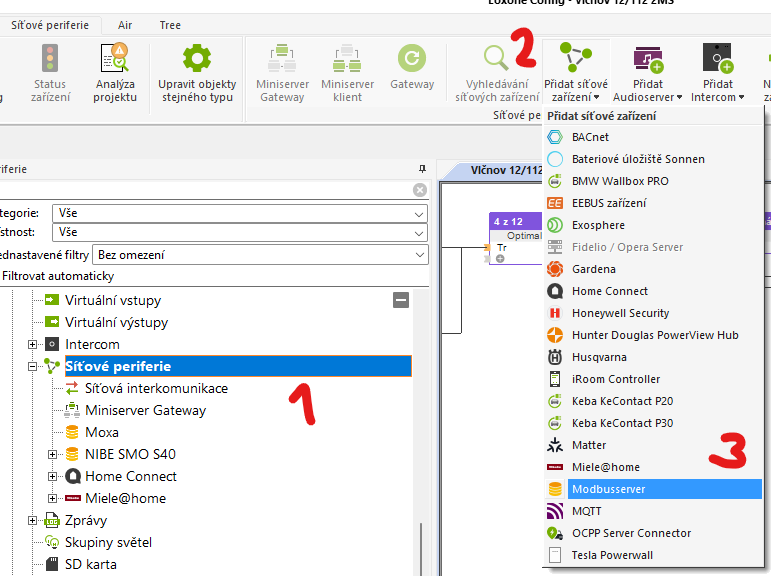Choose BMW Wallbox PRO entry
This screenshot has width=771, height=576.
click(653, 181)
